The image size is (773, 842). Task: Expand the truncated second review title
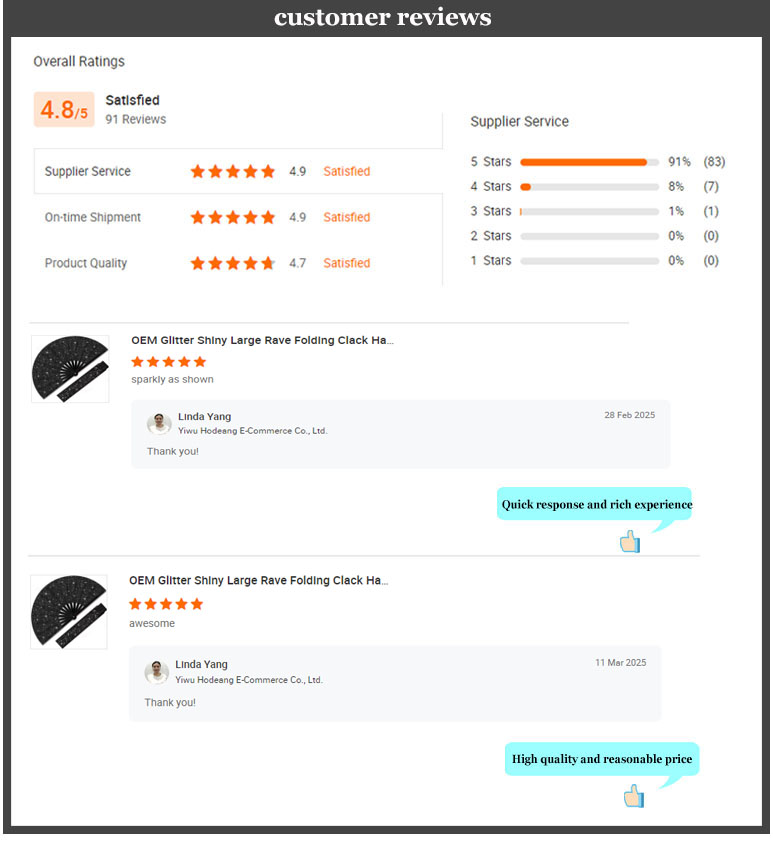click(260, 580)
